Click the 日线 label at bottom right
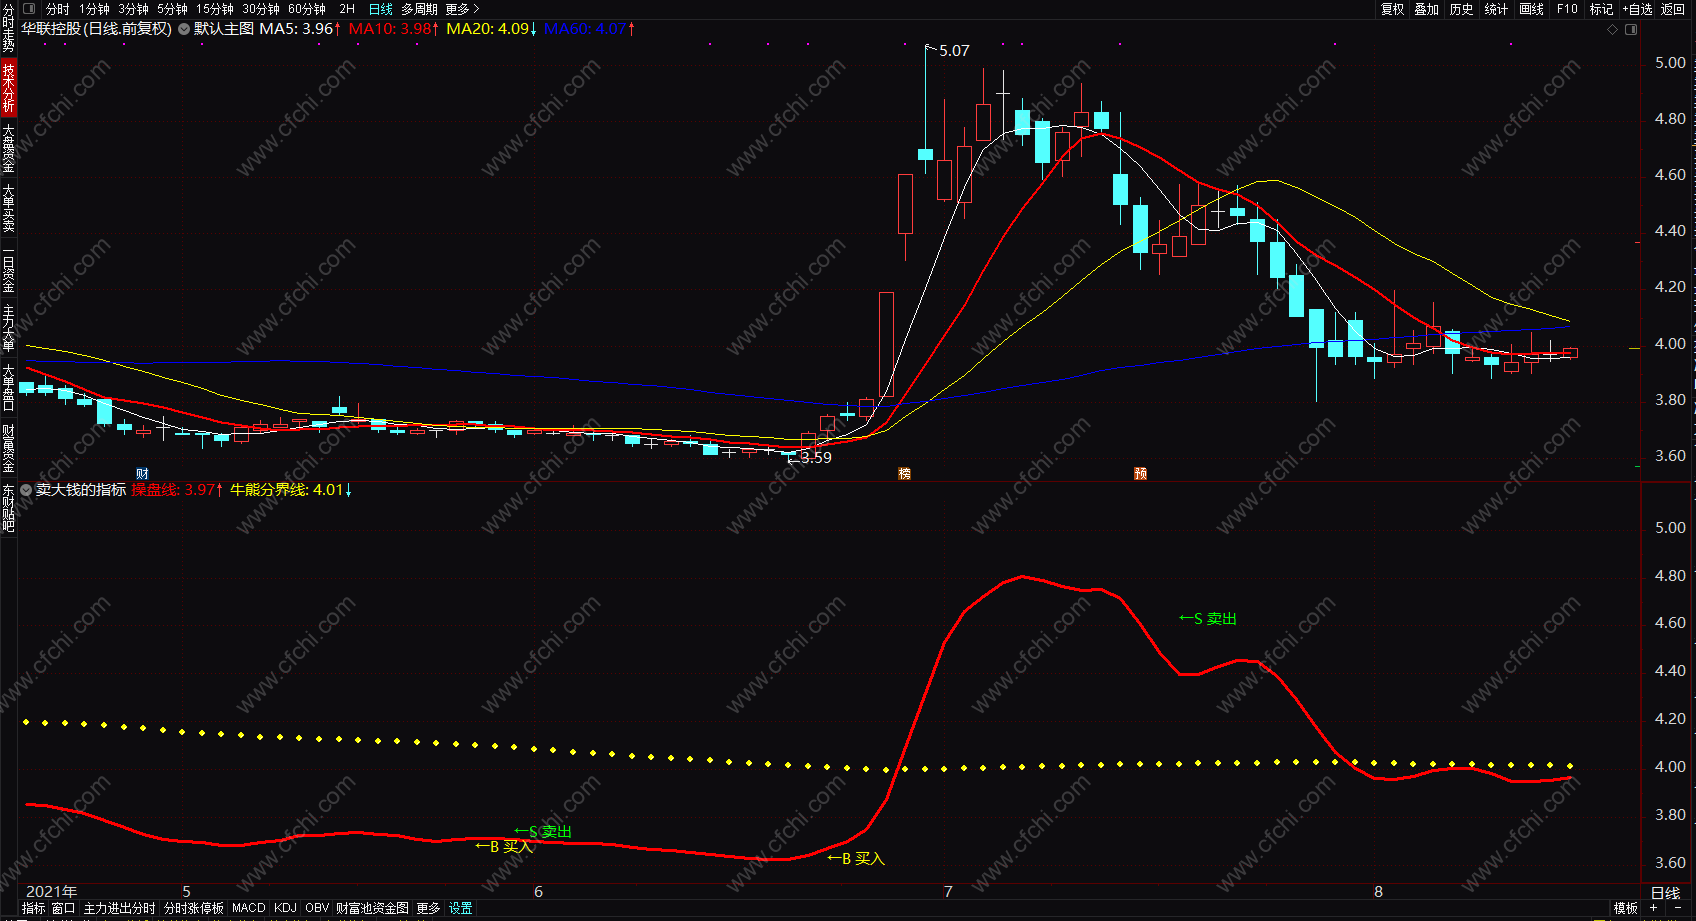The height and width of the screenshot is (921, 1696). tap(1666, 893)
